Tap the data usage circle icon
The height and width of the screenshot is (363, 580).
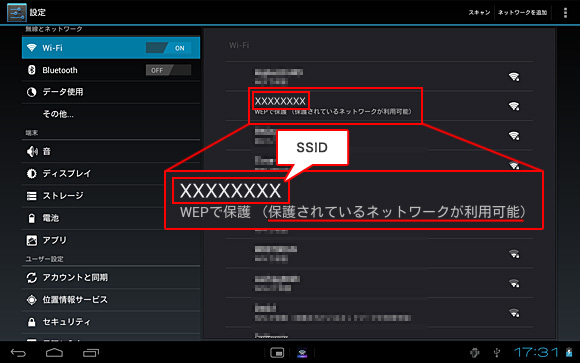(x=32, y=92)
